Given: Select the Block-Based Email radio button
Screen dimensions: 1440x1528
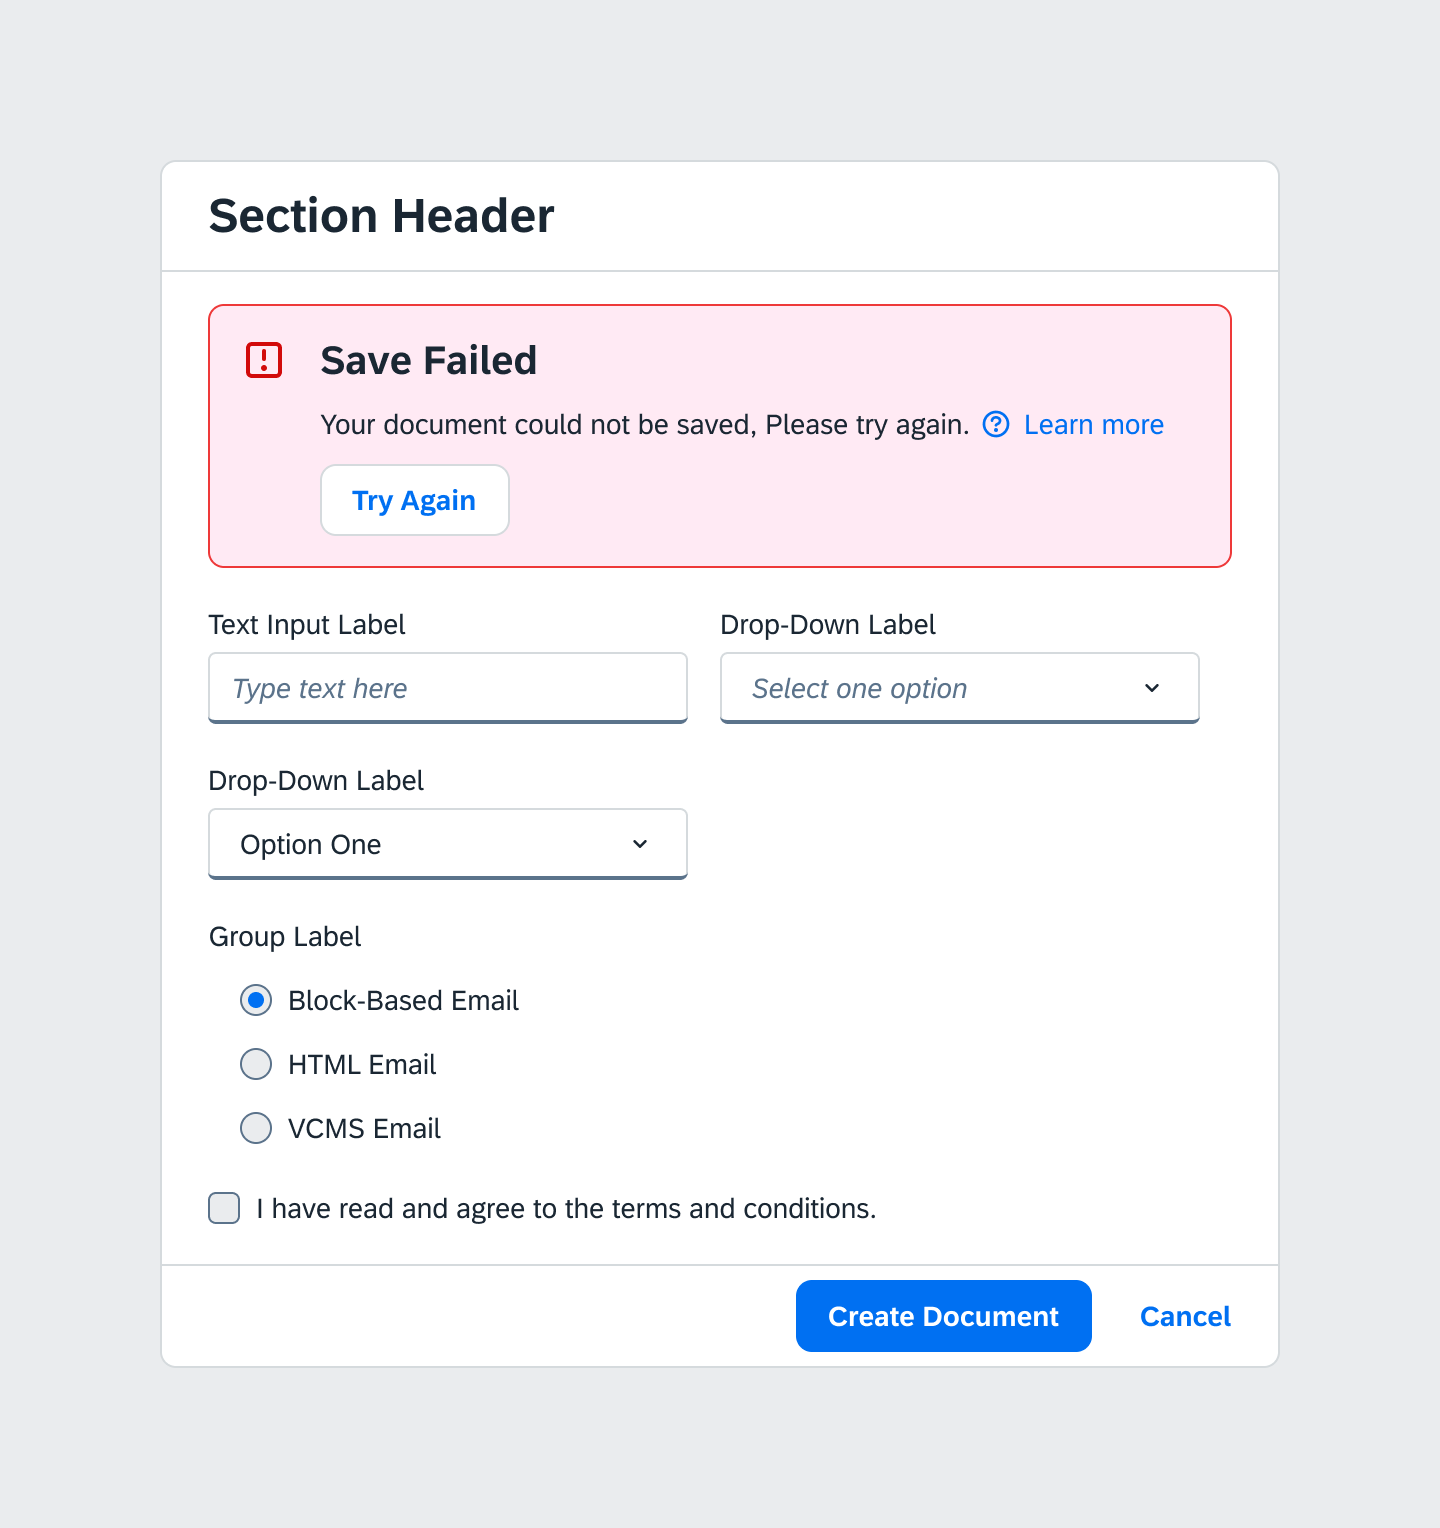Looking at the screenshot, I should pyautogui.click(x=256, y=1000).
